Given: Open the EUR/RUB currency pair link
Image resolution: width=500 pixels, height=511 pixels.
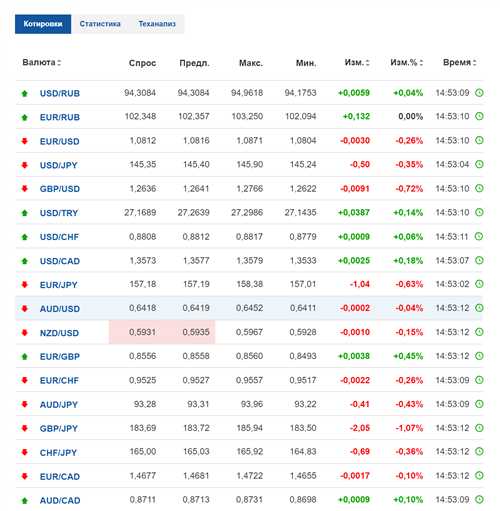Looking at the screenshot, I should click(60, 117).
